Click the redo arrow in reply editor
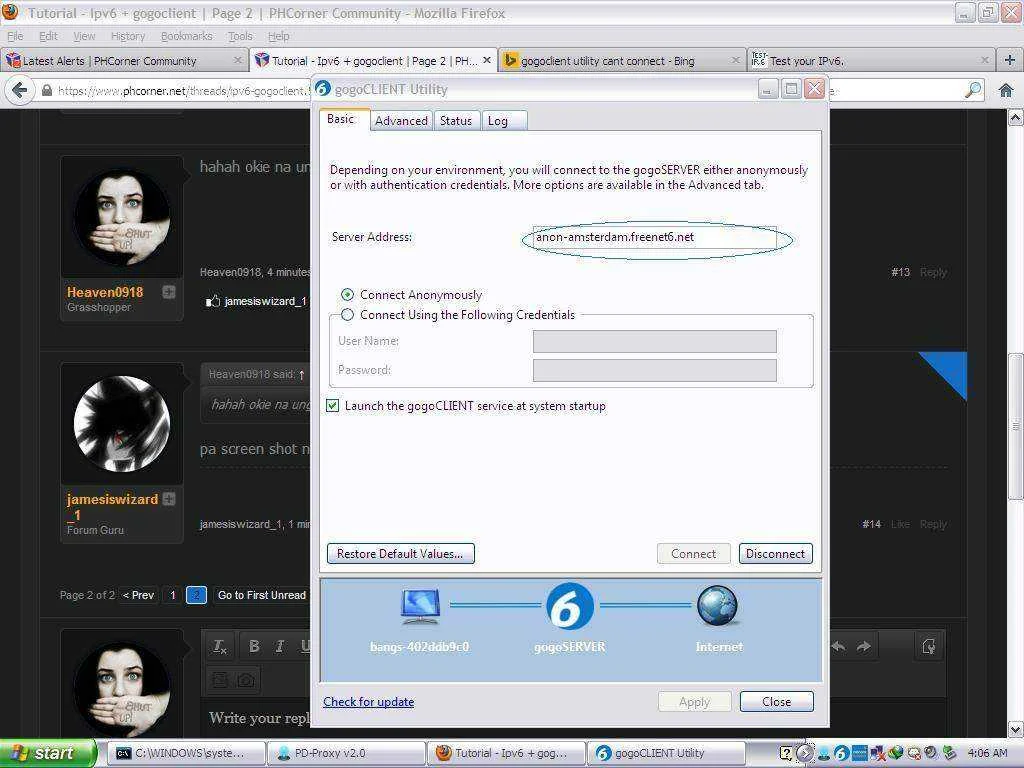 tap(864, 646)
